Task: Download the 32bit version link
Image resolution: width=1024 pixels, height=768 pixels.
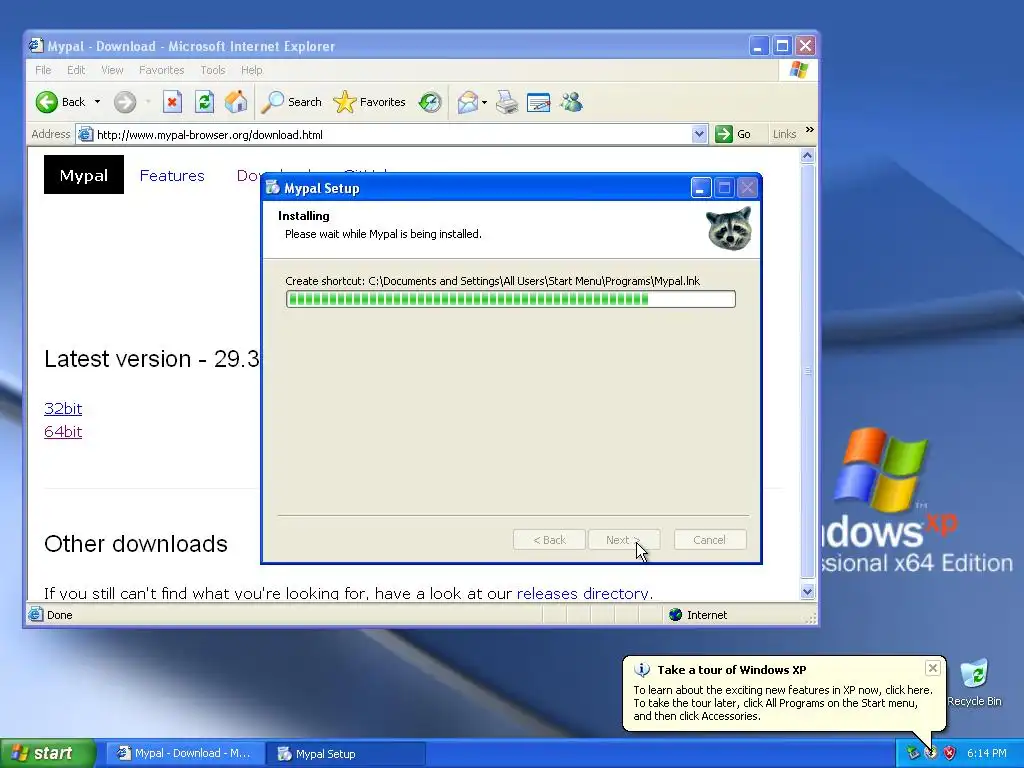Action: (x=63, y=408)
